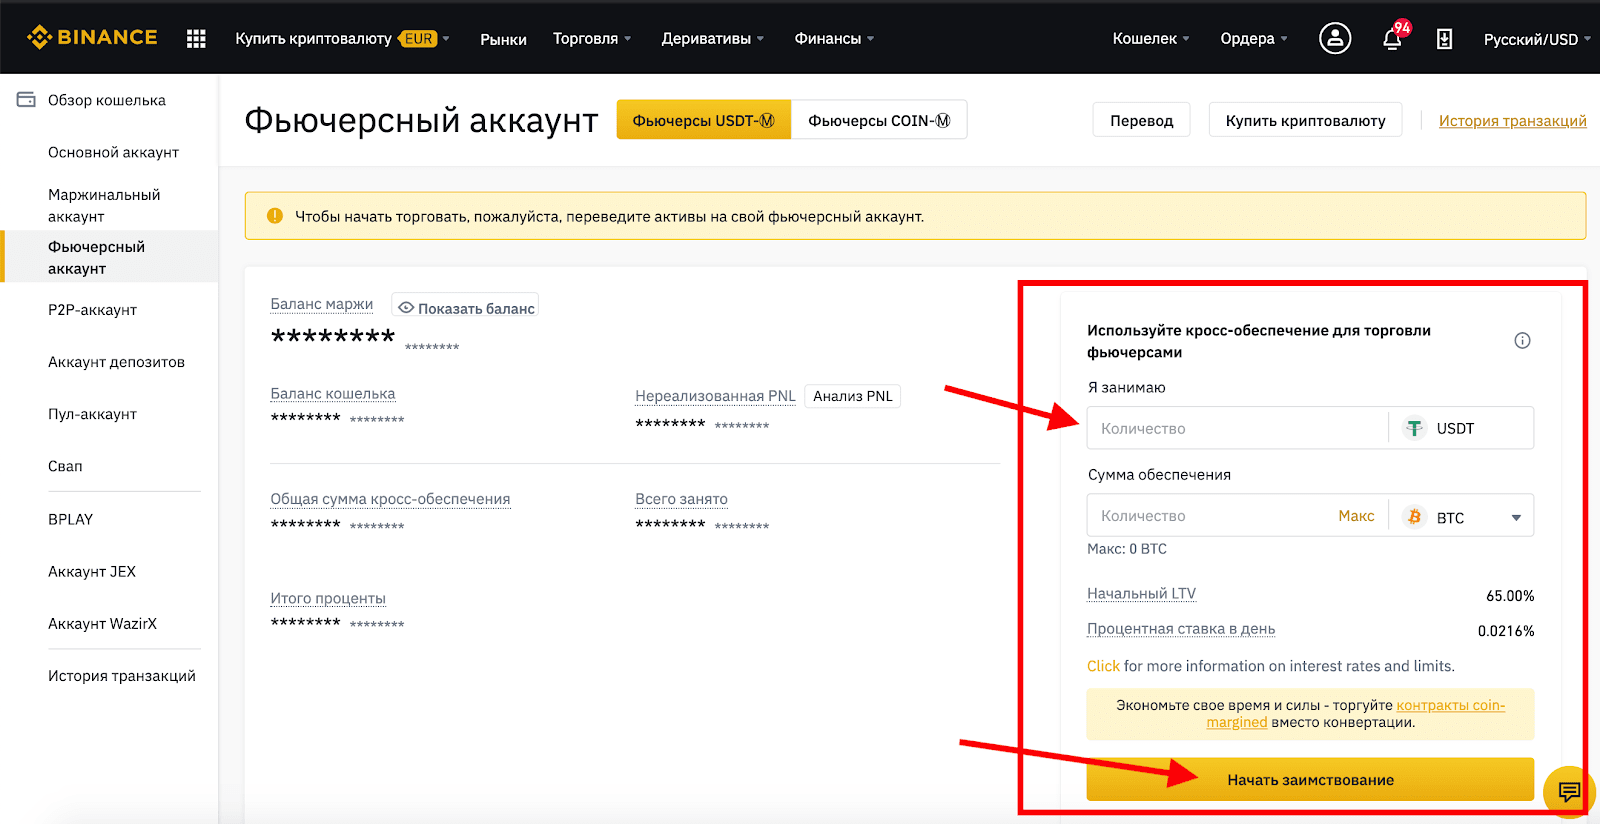Viewport: 1600px width, 824px height.
Task: Click Начать заимствование button
Action: tap(1310, 779)
